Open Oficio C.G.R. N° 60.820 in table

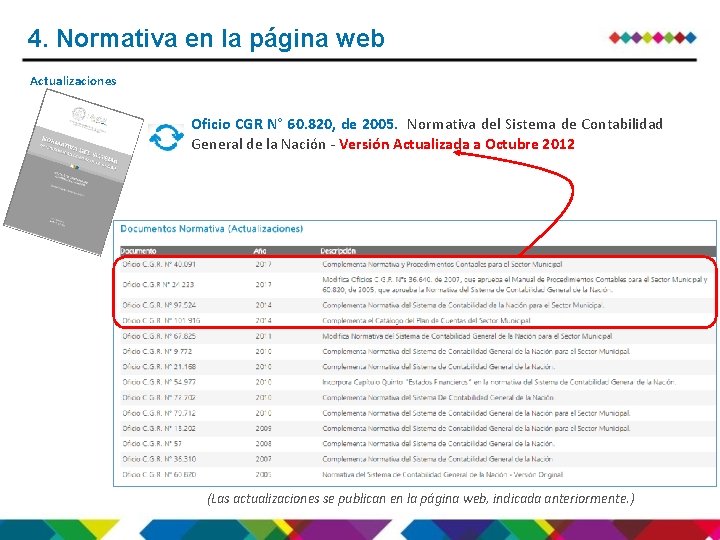pos(159,475)
